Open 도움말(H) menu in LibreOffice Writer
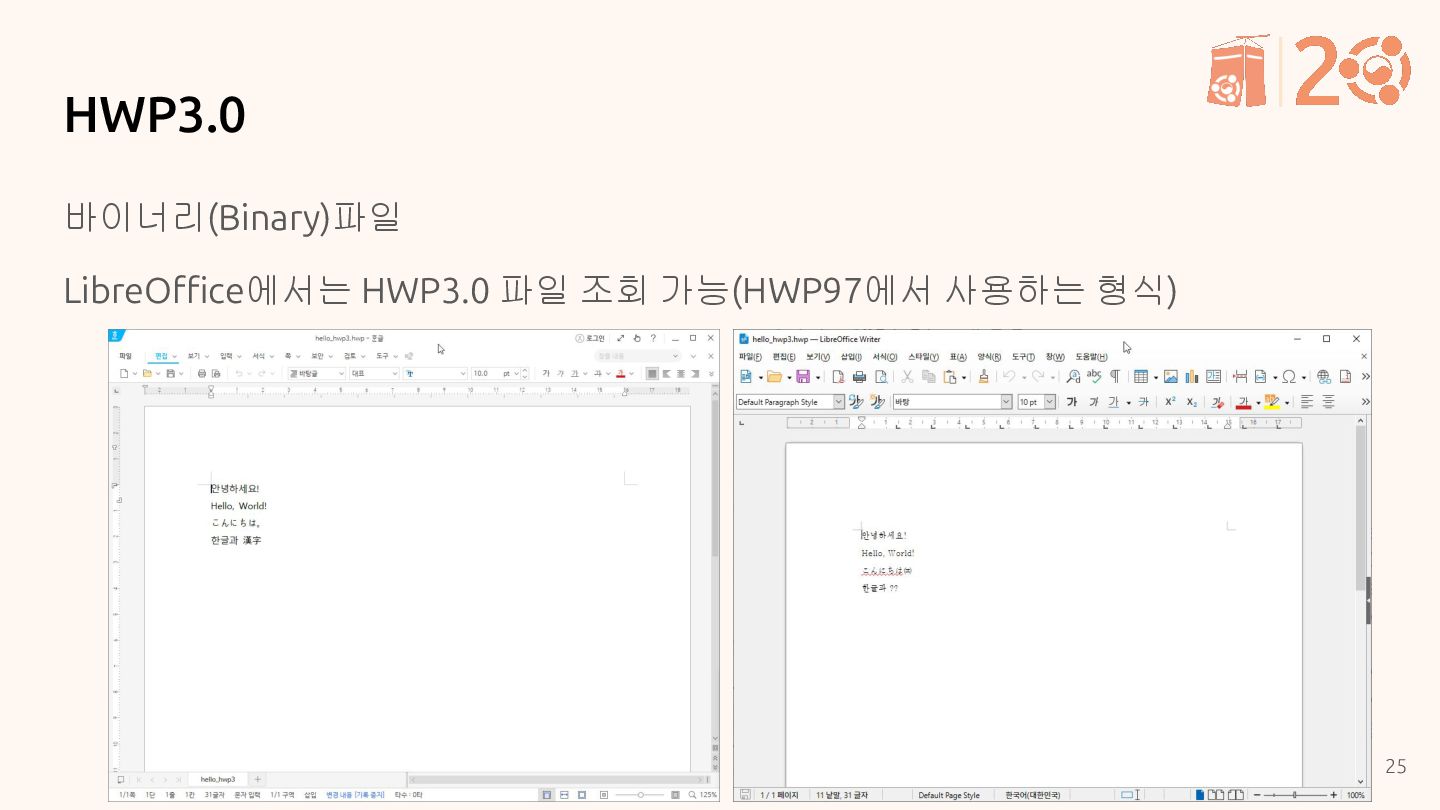This screenshot has width=1440, height=810. tap(1091, 357)
